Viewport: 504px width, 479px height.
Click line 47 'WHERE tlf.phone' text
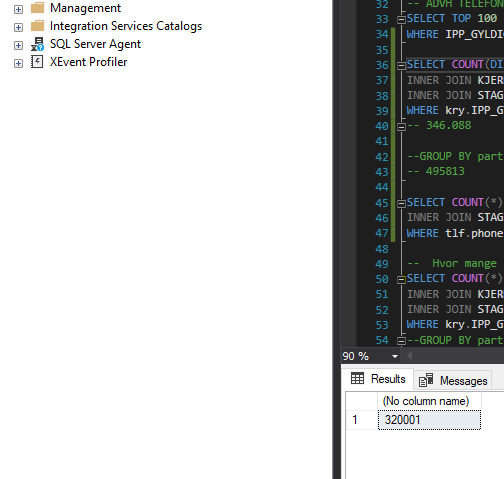click(455, 233)
